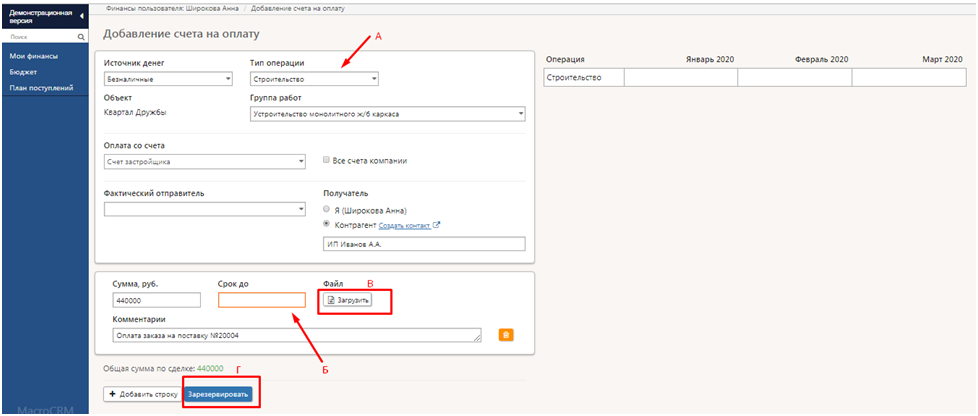Expand the Оплата со счета dropdown
This screenshot has height=416, width=978.
point(204,162)
